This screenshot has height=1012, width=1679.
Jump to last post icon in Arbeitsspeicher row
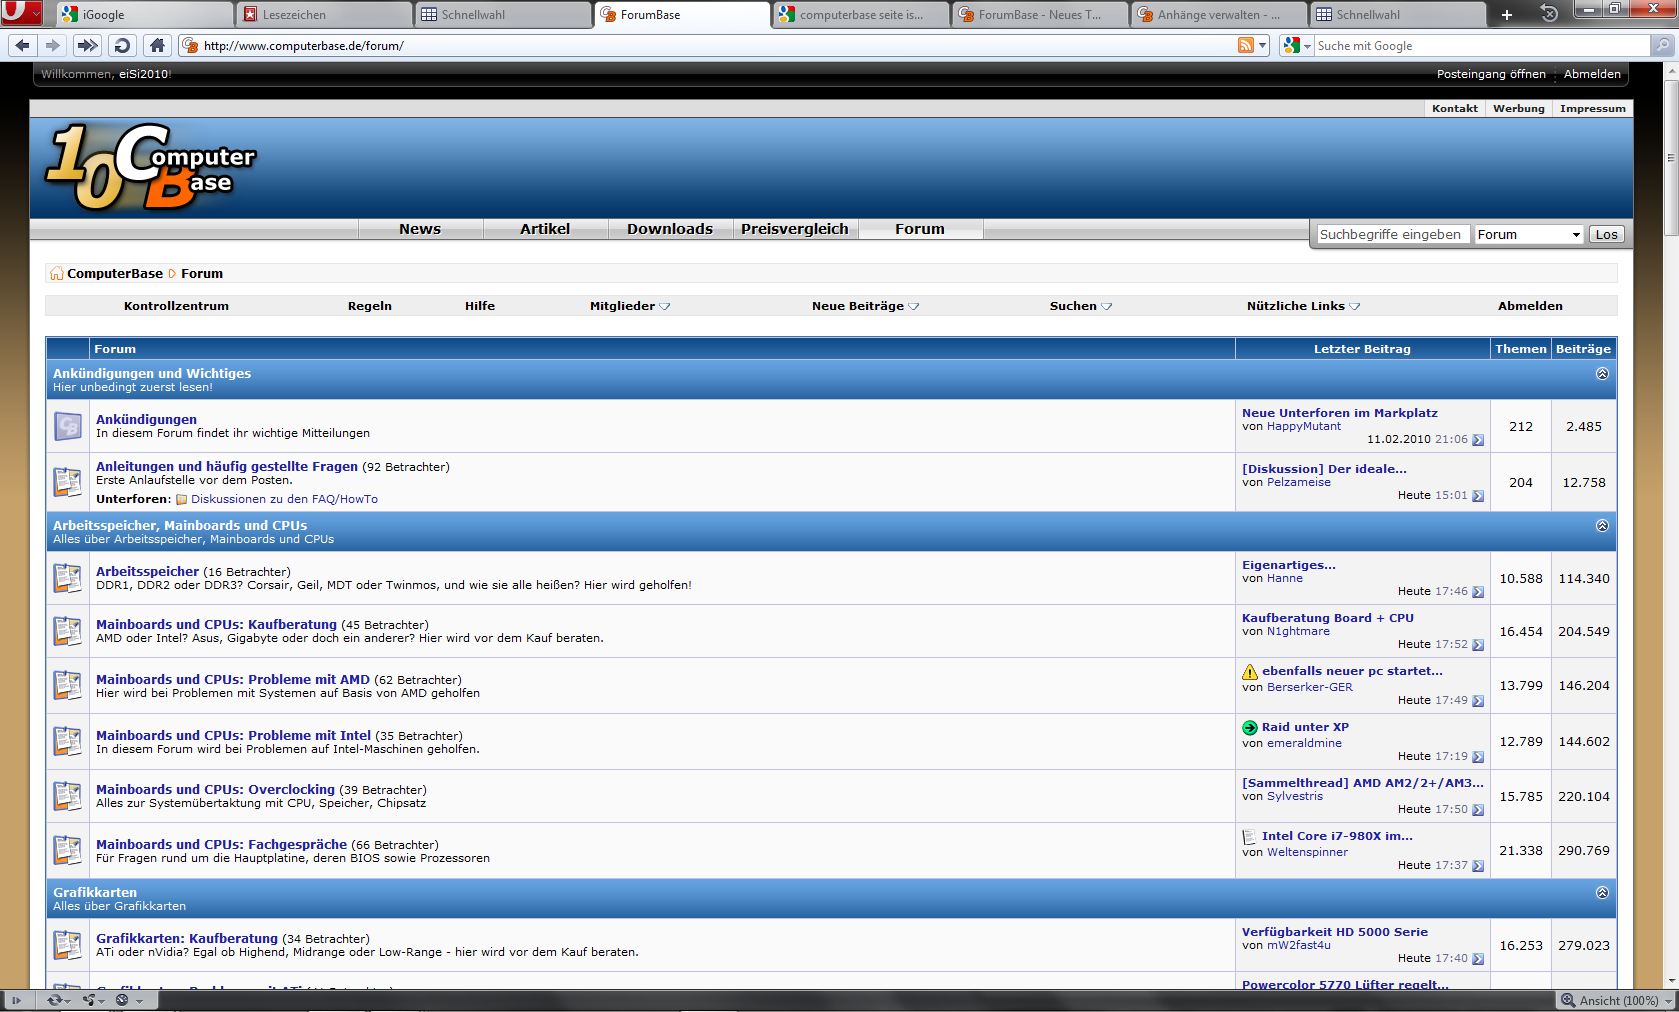(x=1478, y=592)
